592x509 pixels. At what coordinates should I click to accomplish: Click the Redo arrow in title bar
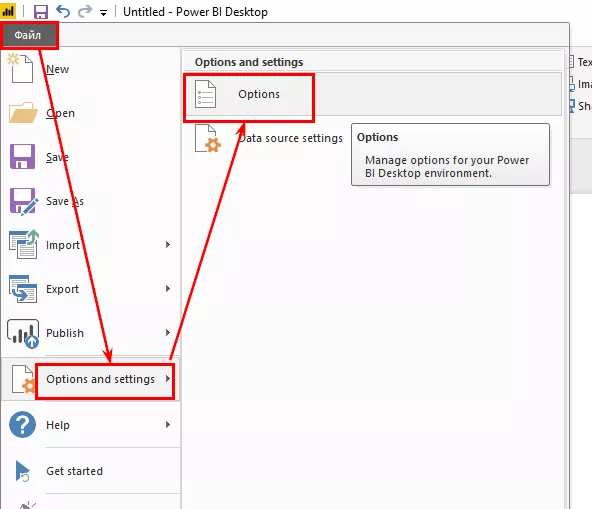coord(85,11)
